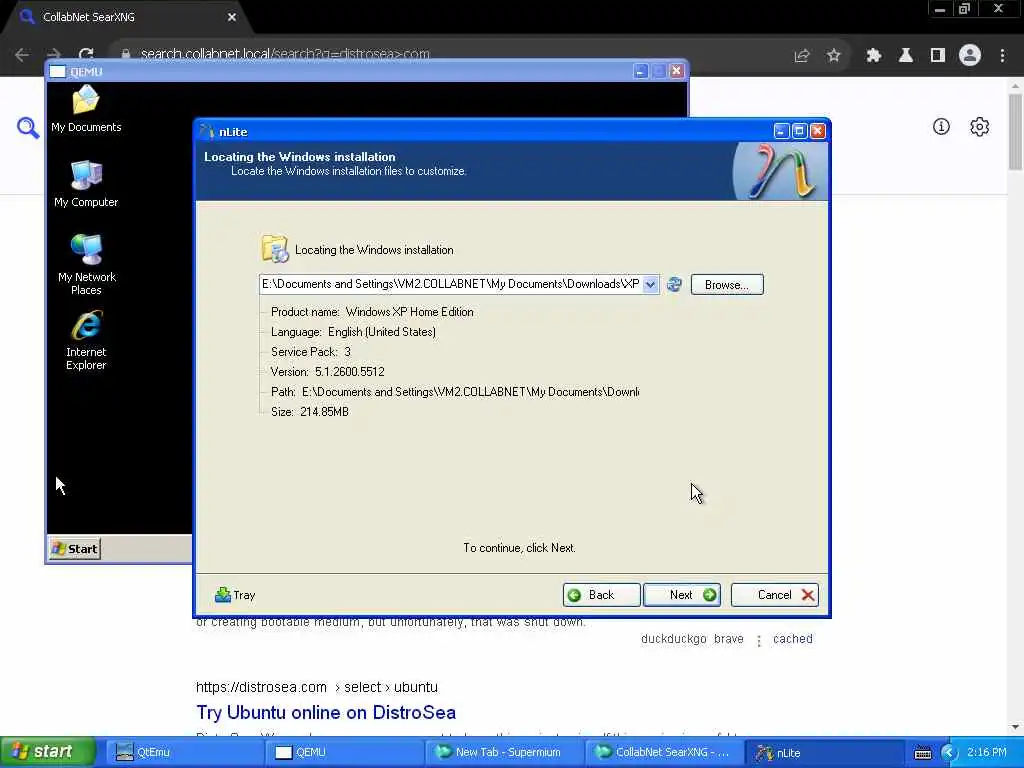Open the host Windows start menu
This screenshot has height=768, width=1024.
[x=48, y=752]
